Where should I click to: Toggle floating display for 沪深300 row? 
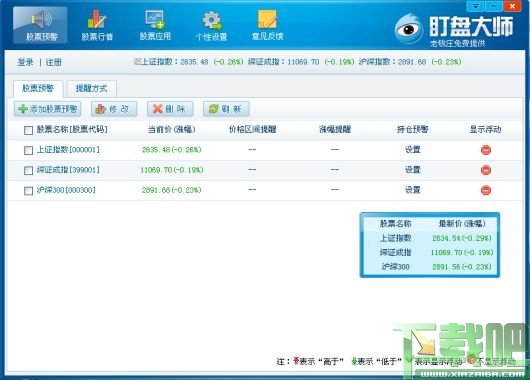click(486, 190)
